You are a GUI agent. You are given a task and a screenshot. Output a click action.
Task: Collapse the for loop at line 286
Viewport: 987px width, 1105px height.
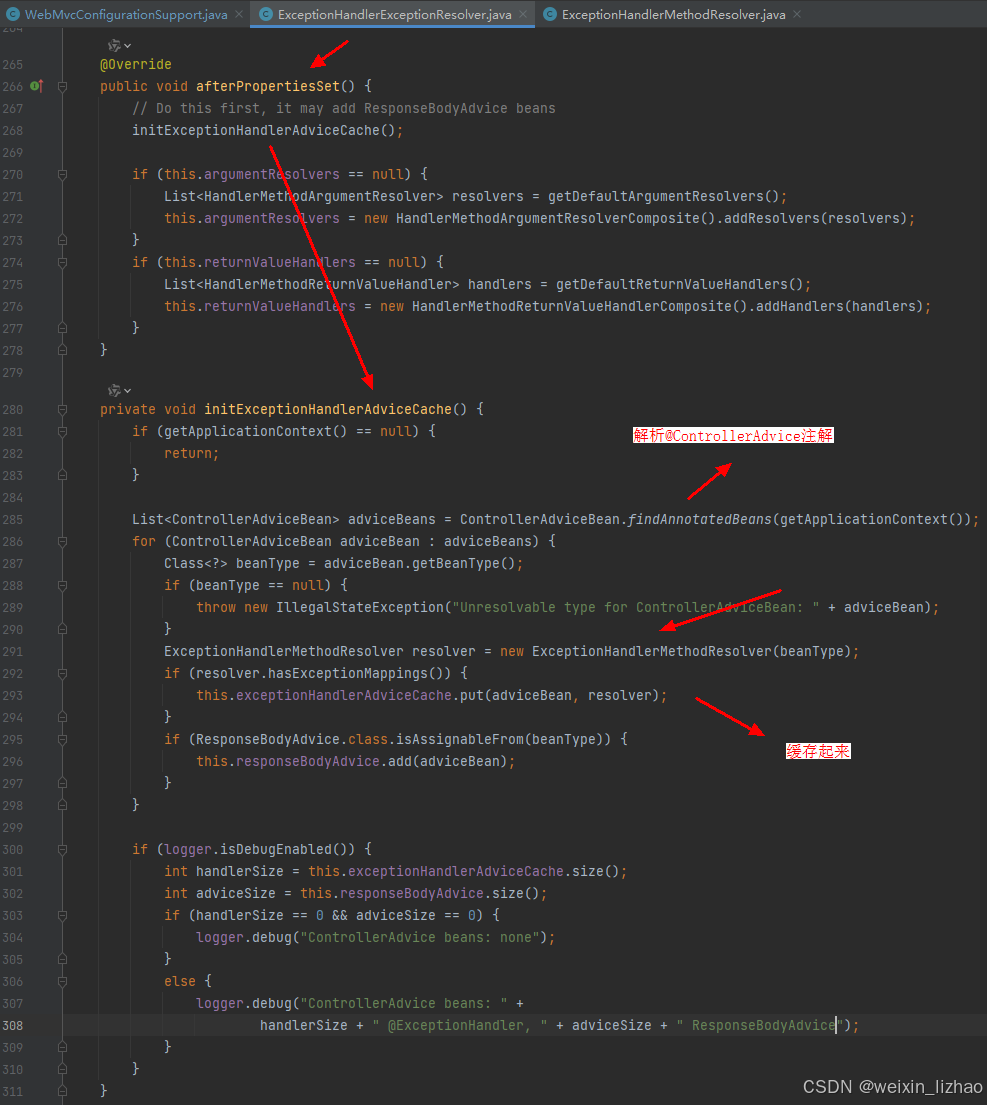click(62, 541)
